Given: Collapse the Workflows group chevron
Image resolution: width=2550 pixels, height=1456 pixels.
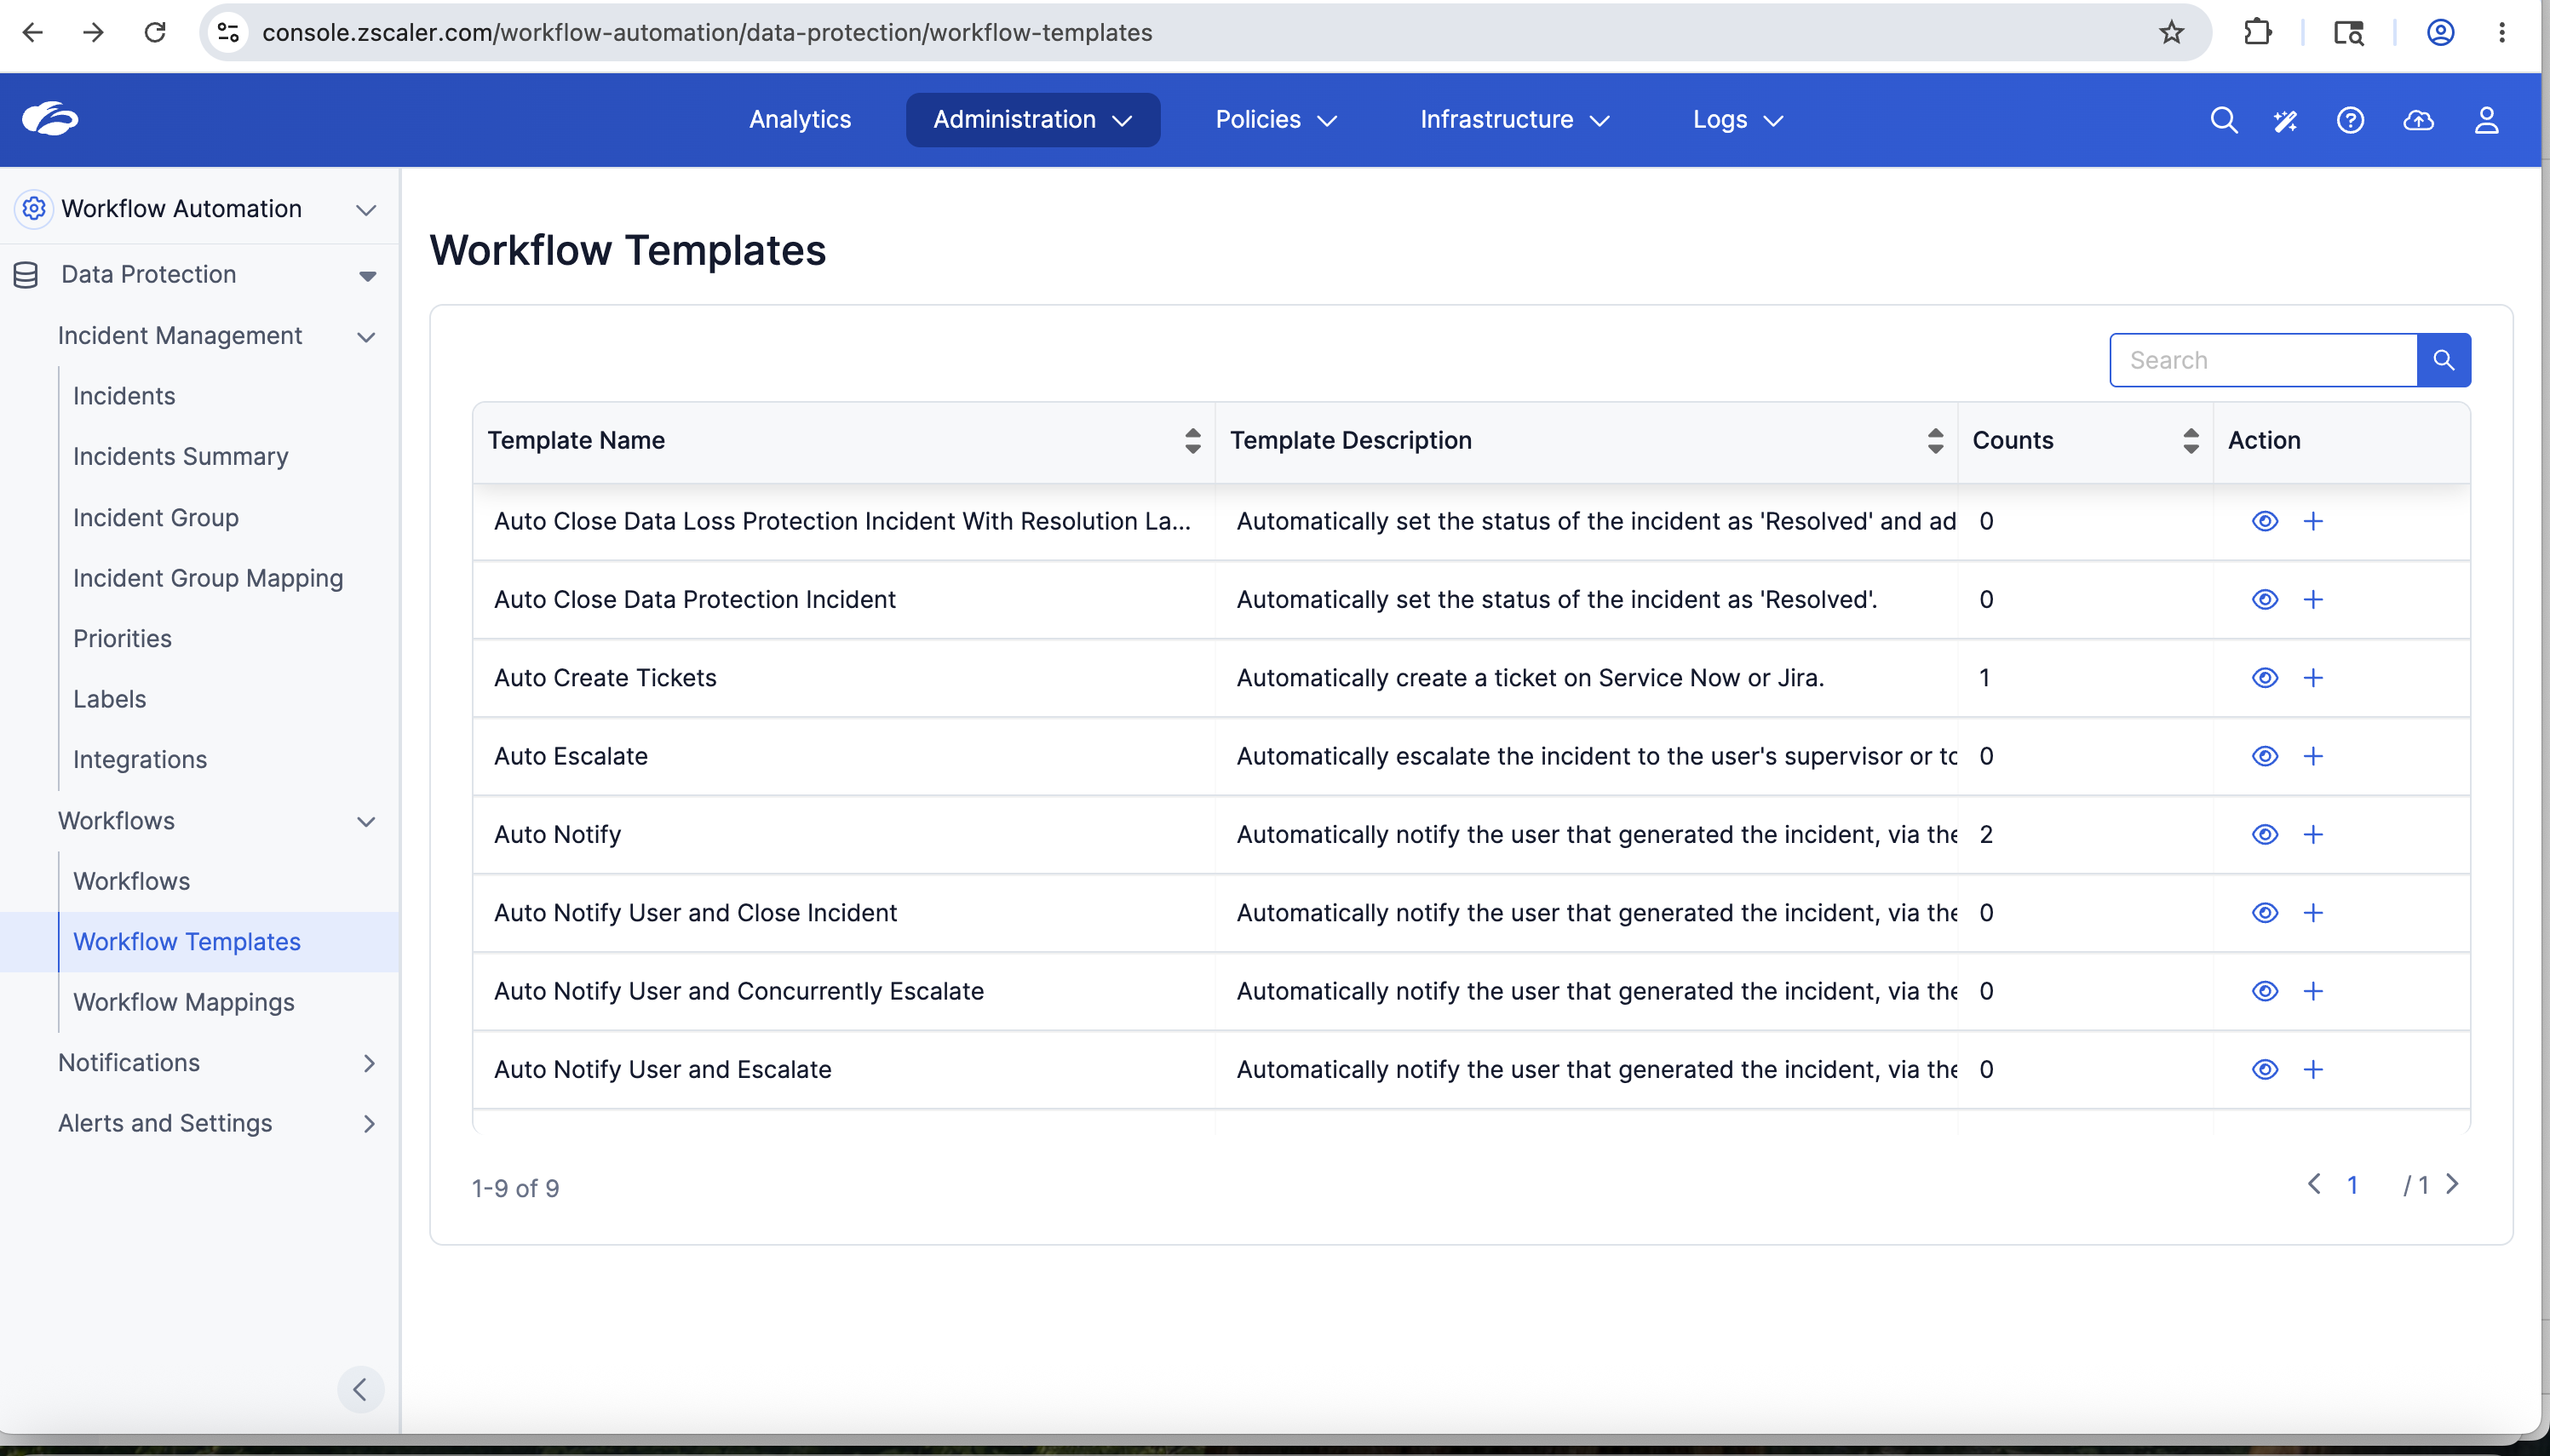Looking at the screenshot, I should point(366,822).
